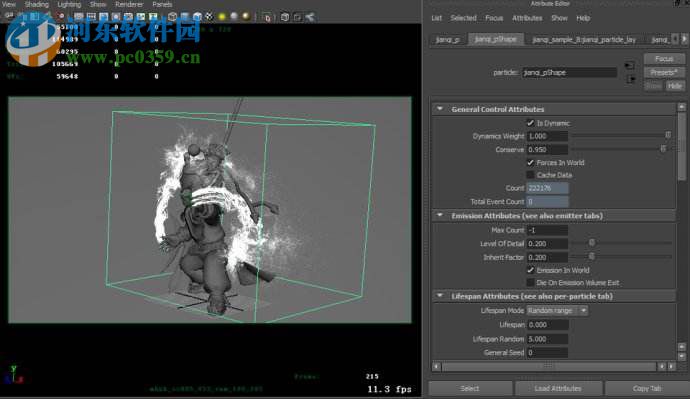Viewport: 690px width, 399px height.
Task: Toggle textured checker display icon
Action: (x=209, y=17)
